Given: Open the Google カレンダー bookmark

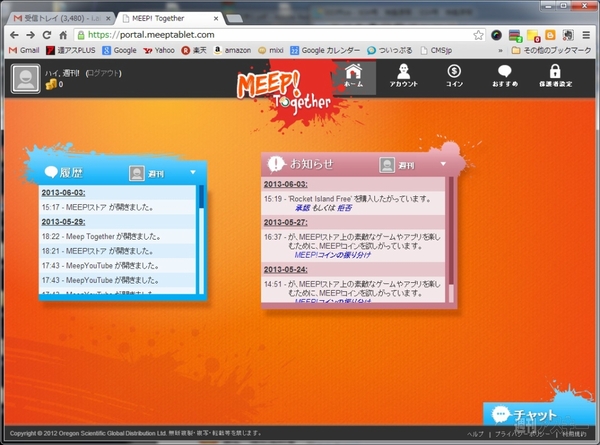Looking at the screenshot, I should point(325,50).
